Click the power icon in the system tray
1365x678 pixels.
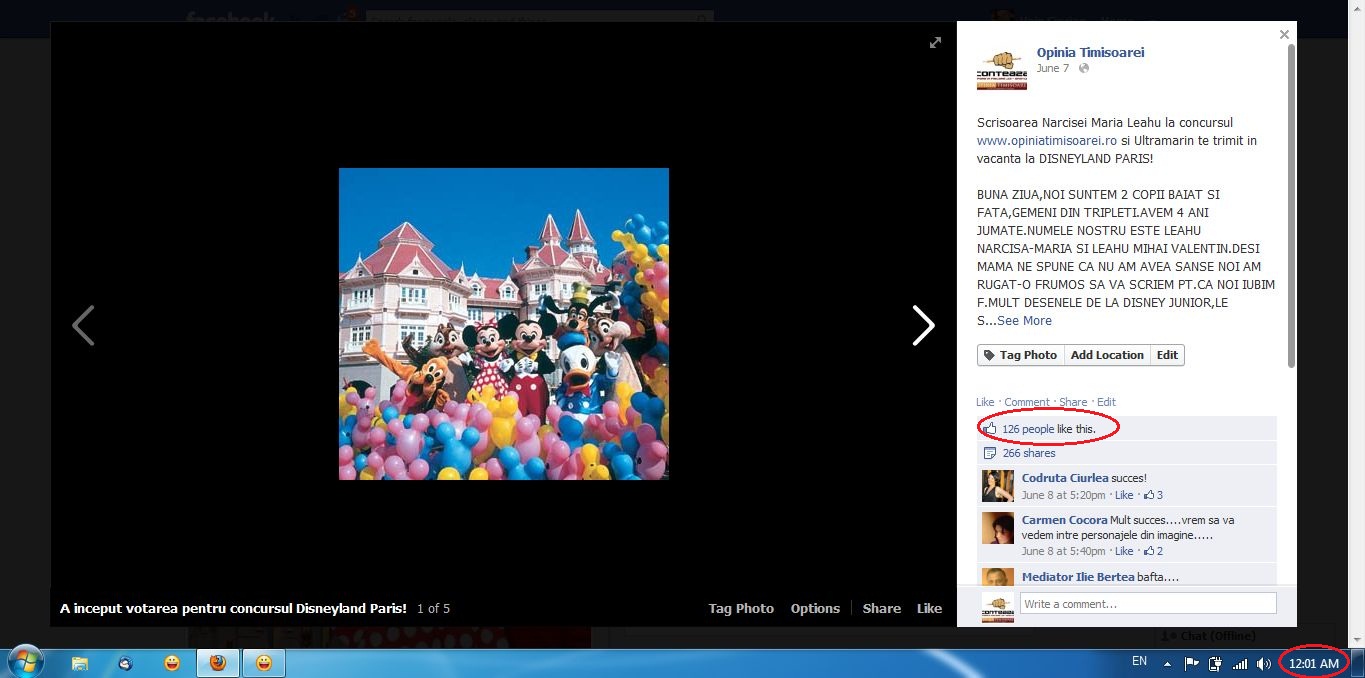click(1216, 663)
